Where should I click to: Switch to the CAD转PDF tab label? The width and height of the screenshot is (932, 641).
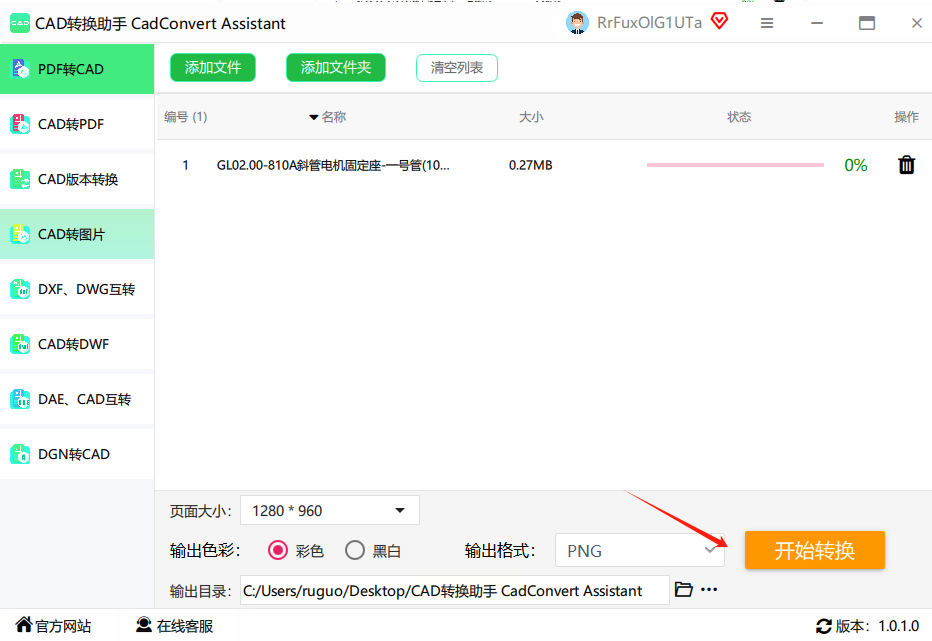click(71, 124)
